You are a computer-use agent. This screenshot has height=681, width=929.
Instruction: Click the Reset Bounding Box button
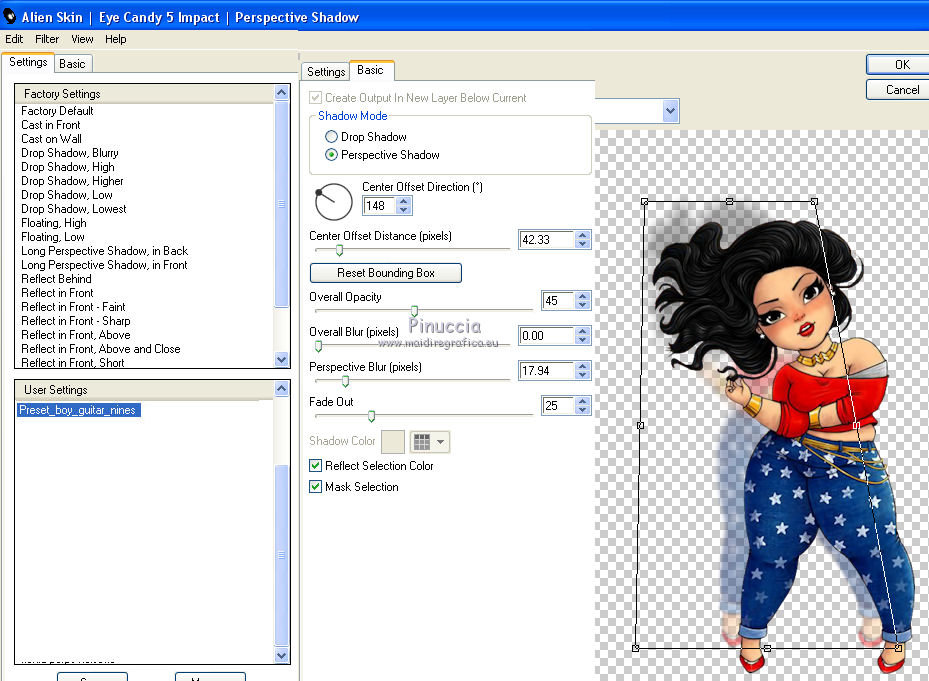tap(386, 273)
